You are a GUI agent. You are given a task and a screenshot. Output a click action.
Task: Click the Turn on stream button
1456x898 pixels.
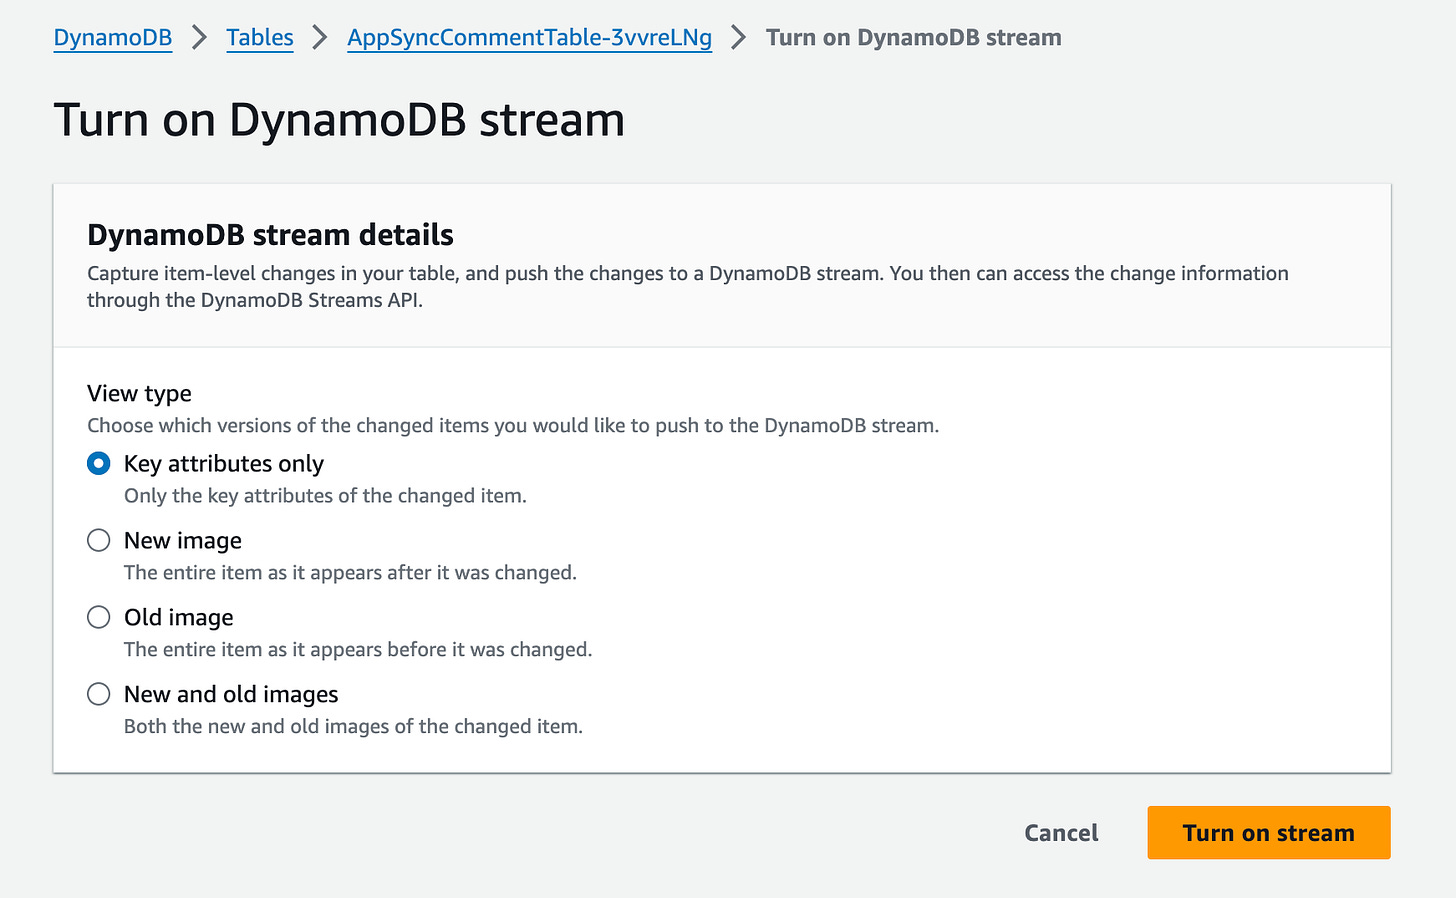[x=1268, y=833]
